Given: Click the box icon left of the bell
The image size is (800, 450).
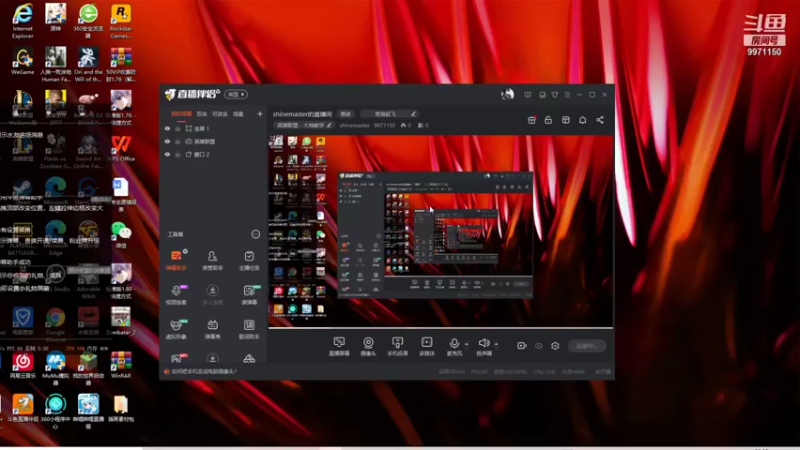Looking at the screenshot, I should point(565,120).
